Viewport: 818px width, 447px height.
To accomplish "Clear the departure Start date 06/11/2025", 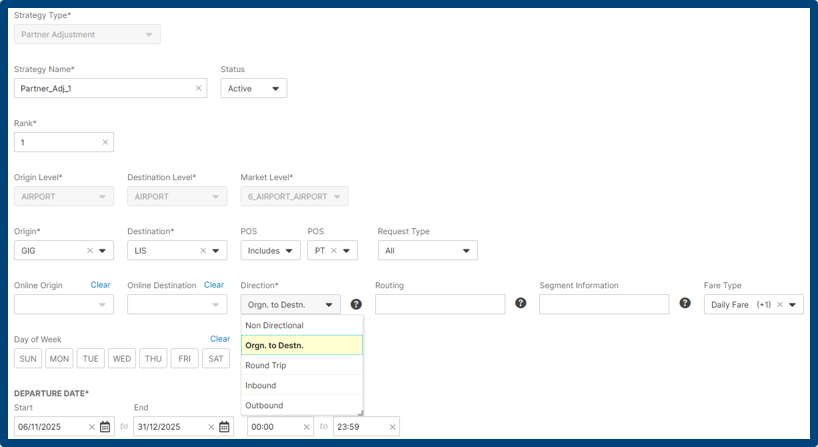I will coord(92,427).
